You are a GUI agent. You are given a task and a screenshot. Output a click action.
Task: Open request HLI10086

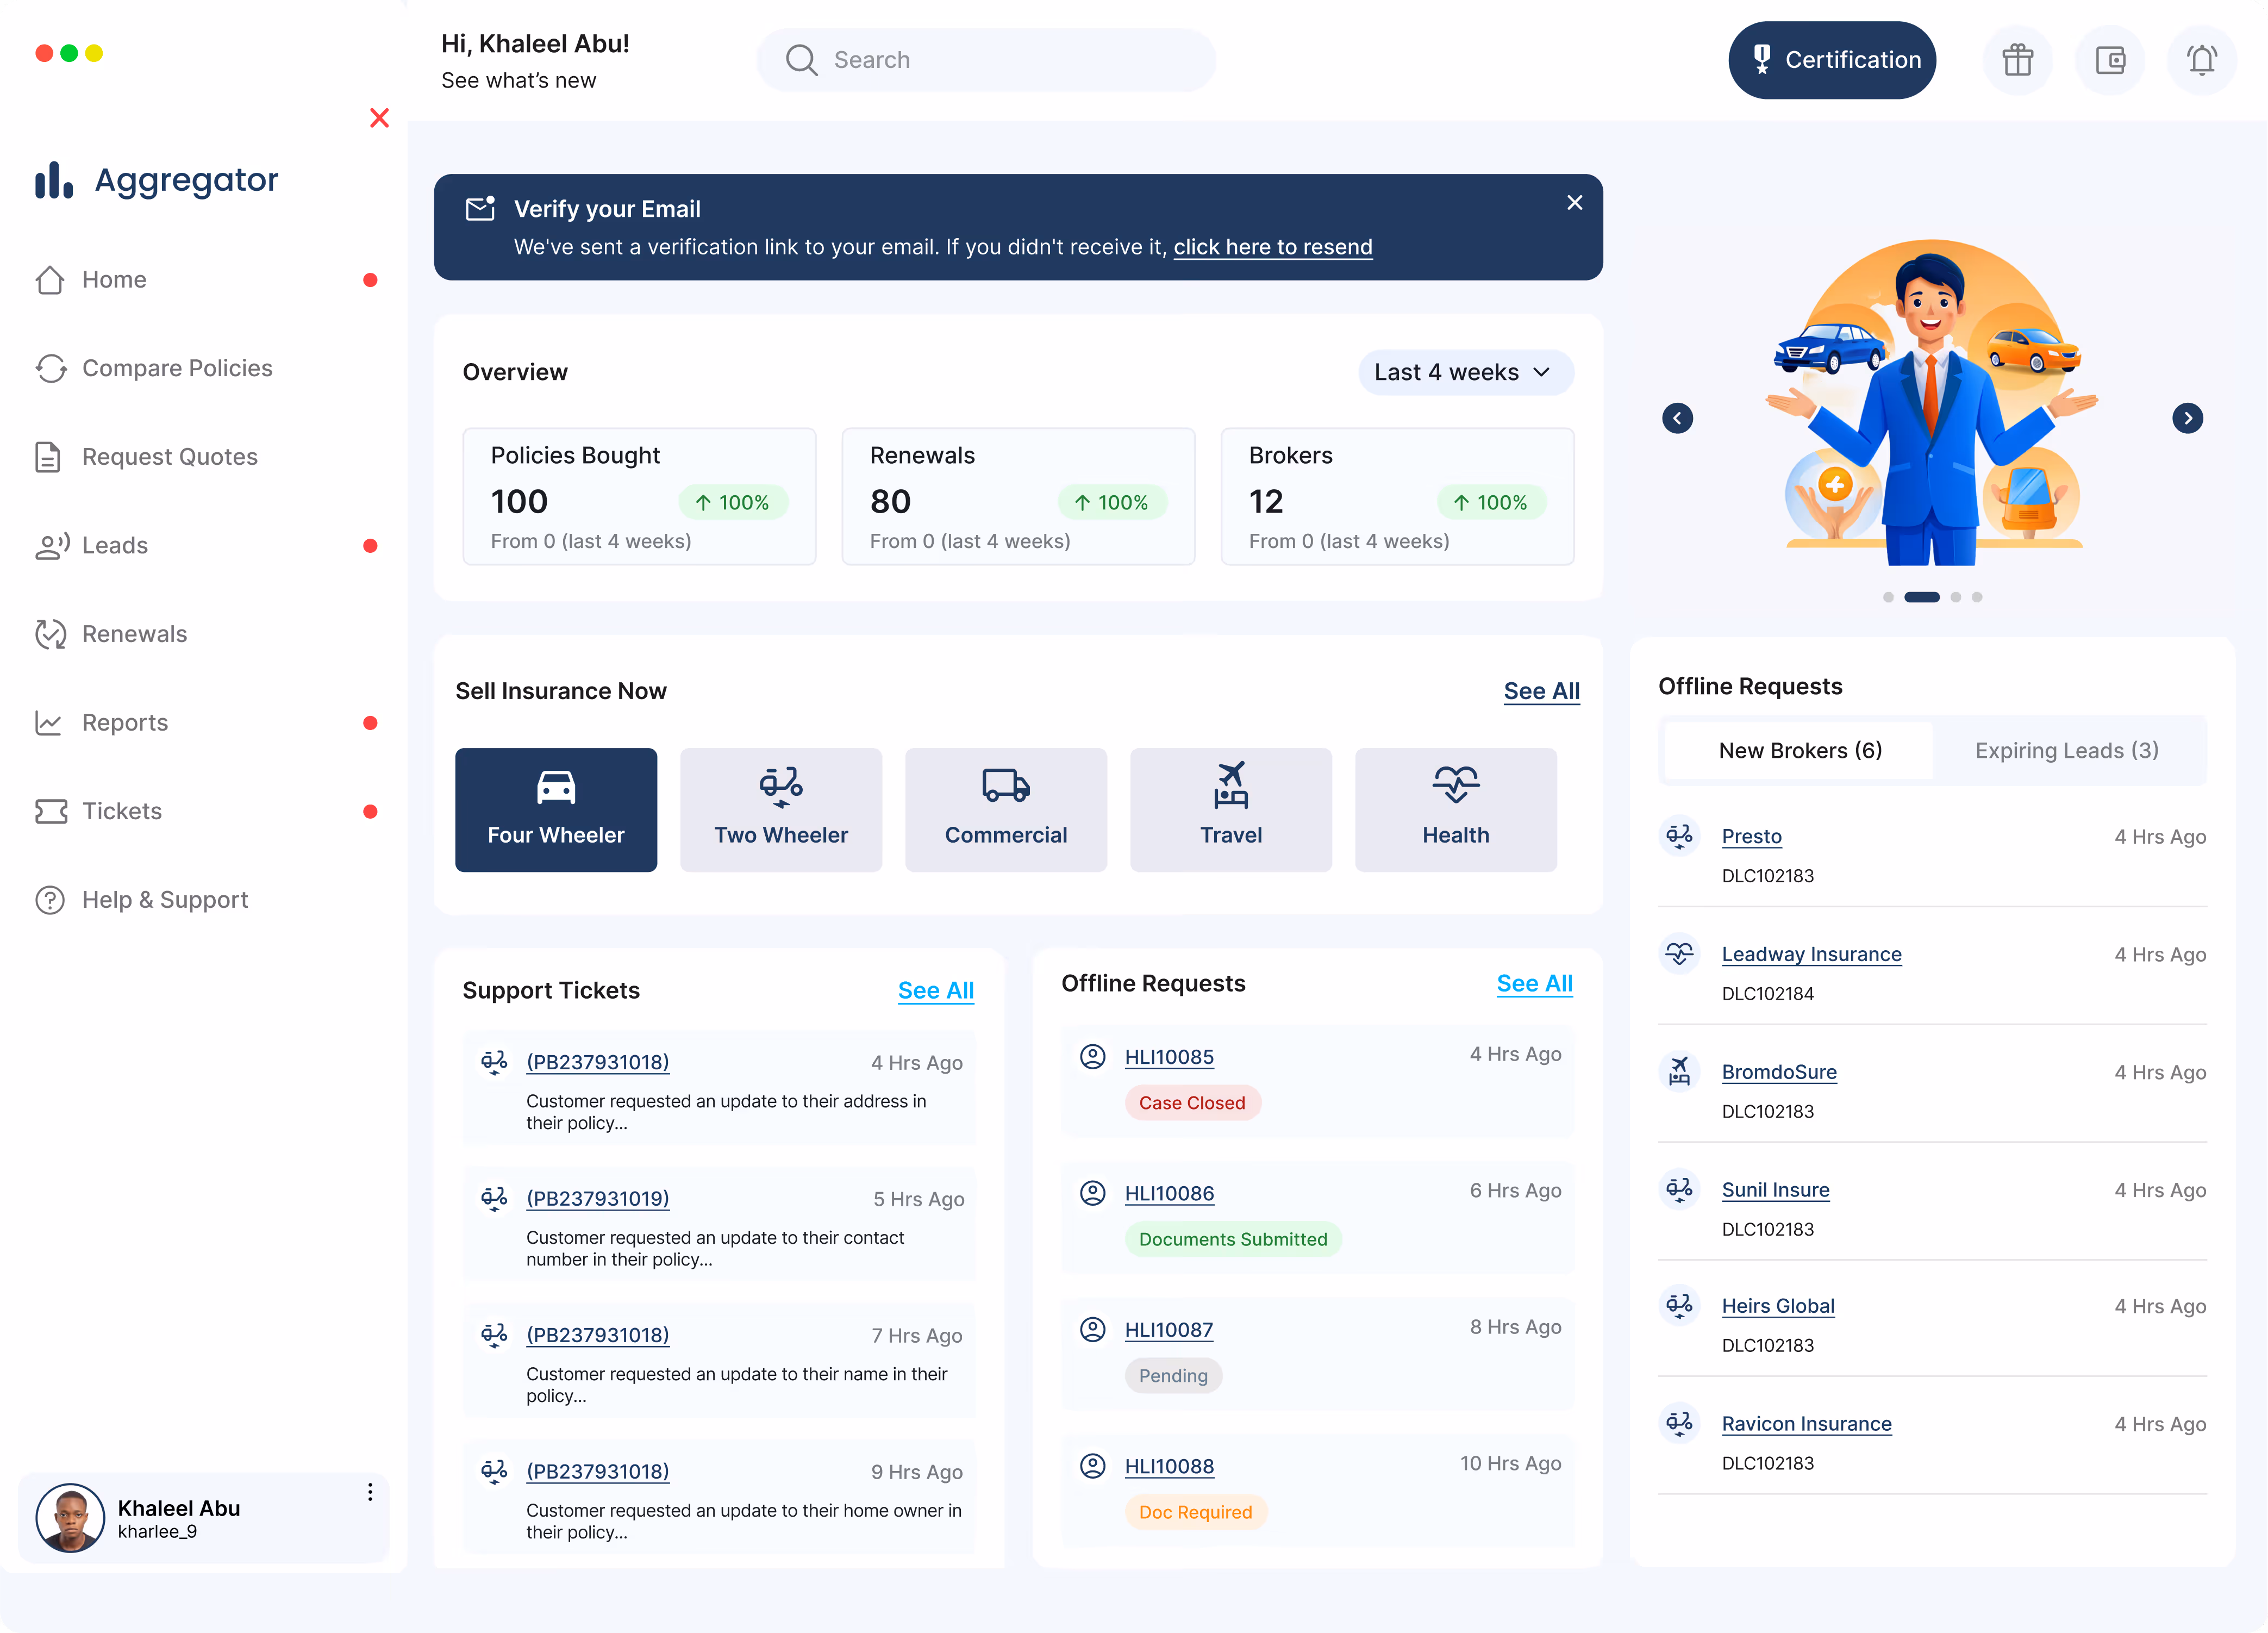(x=1169, y=1193)
